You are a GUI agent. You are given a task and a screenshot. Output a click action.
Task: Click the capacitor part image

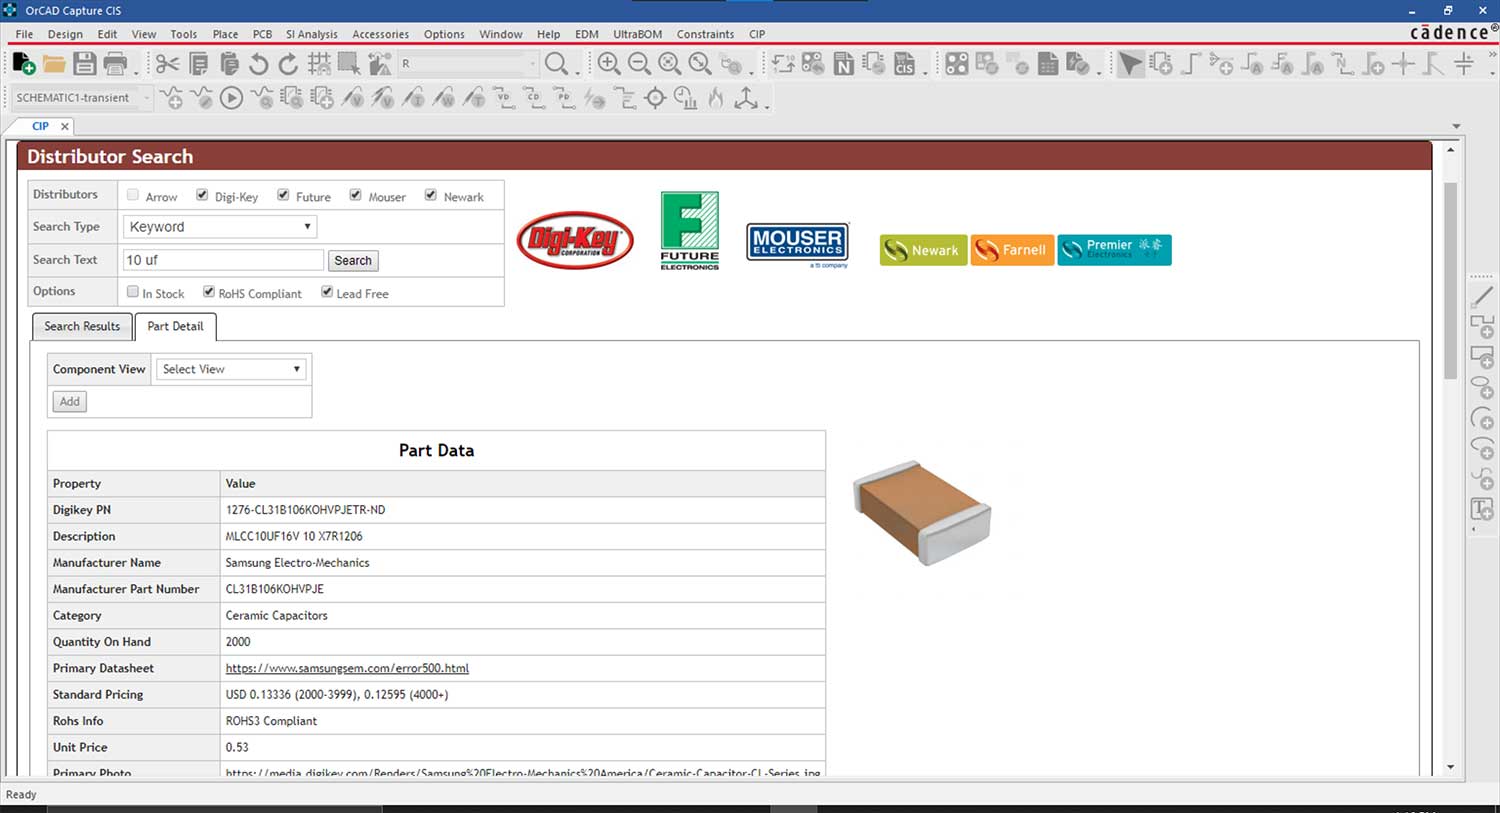921,513
